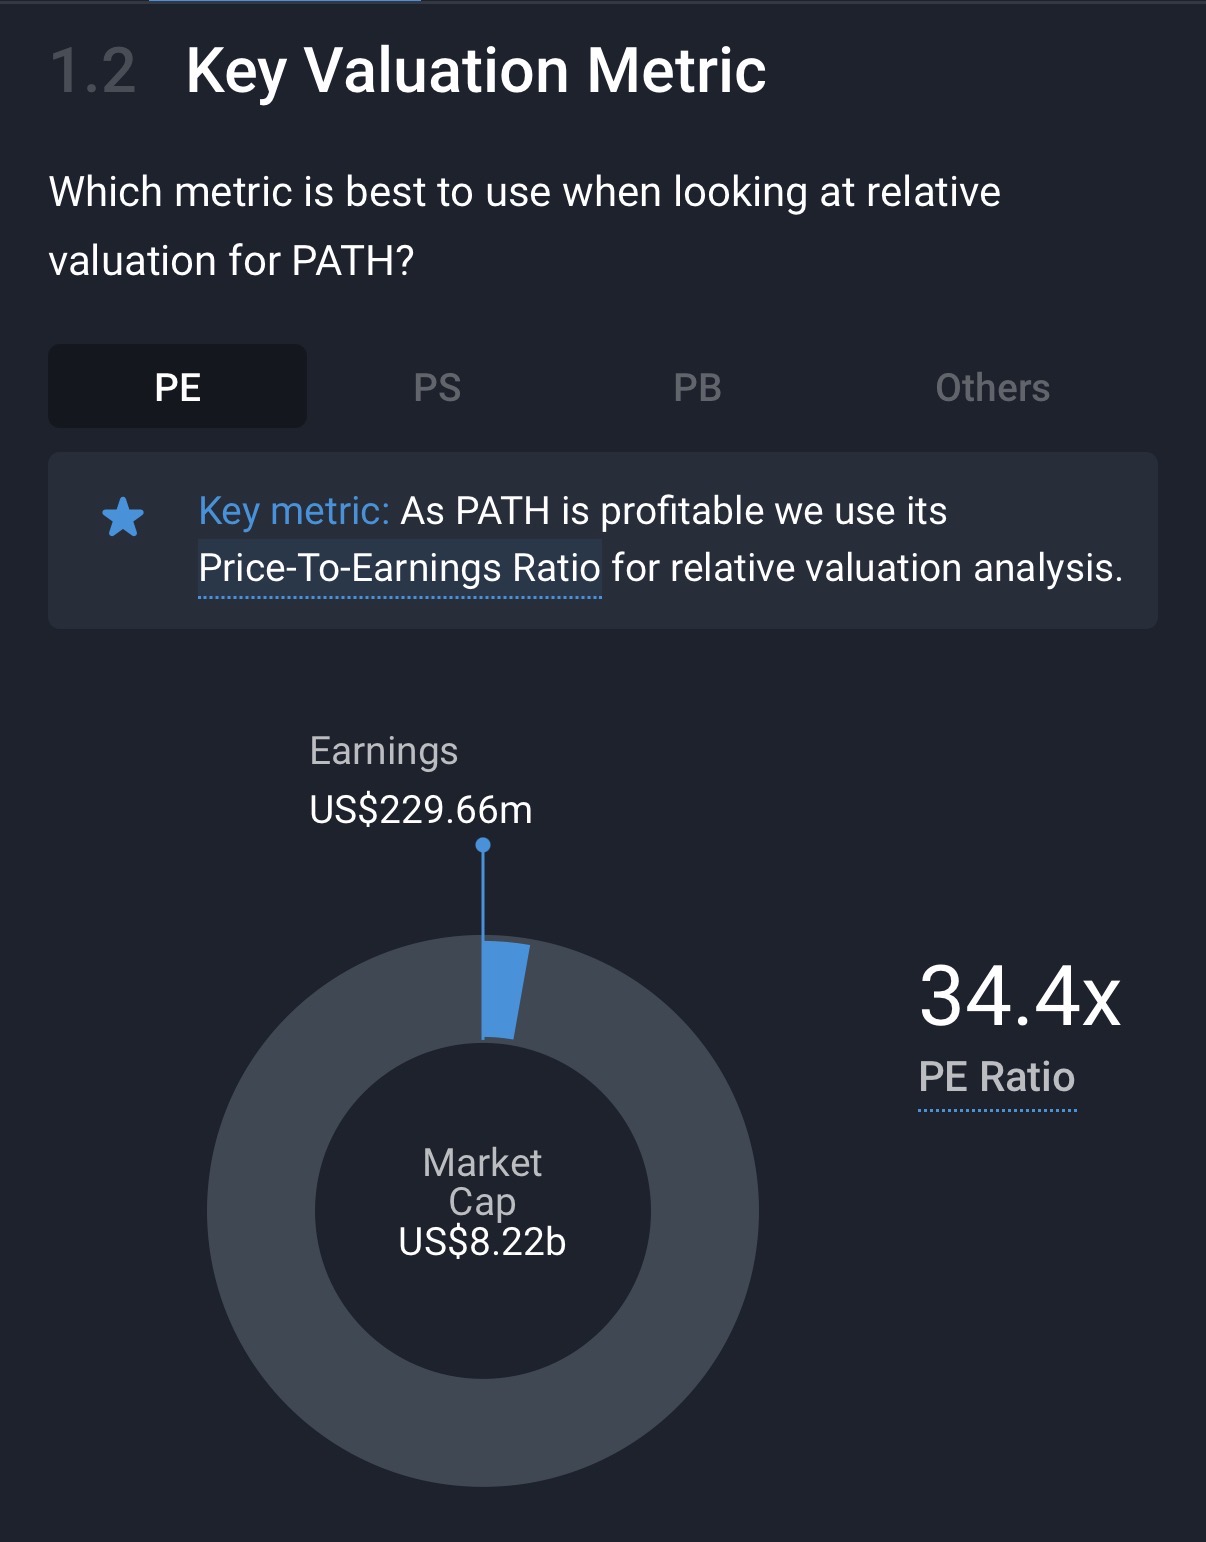Image resolution: width=1206 pixels, height=1542 pixels.
Task: Click the blue star icon
Action: click(x=123, y=517)
